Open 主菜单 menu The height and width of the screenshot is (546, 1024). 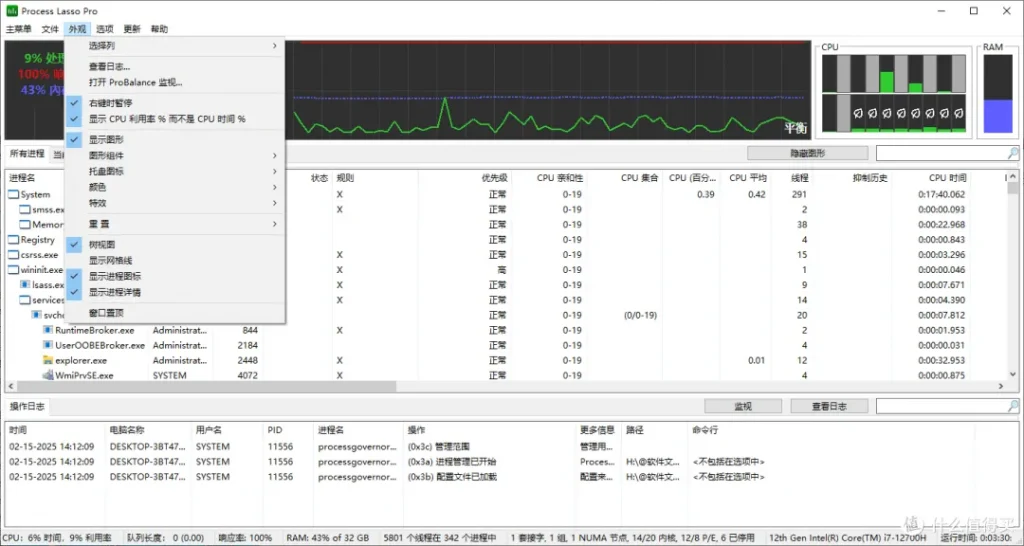point(18,29)
